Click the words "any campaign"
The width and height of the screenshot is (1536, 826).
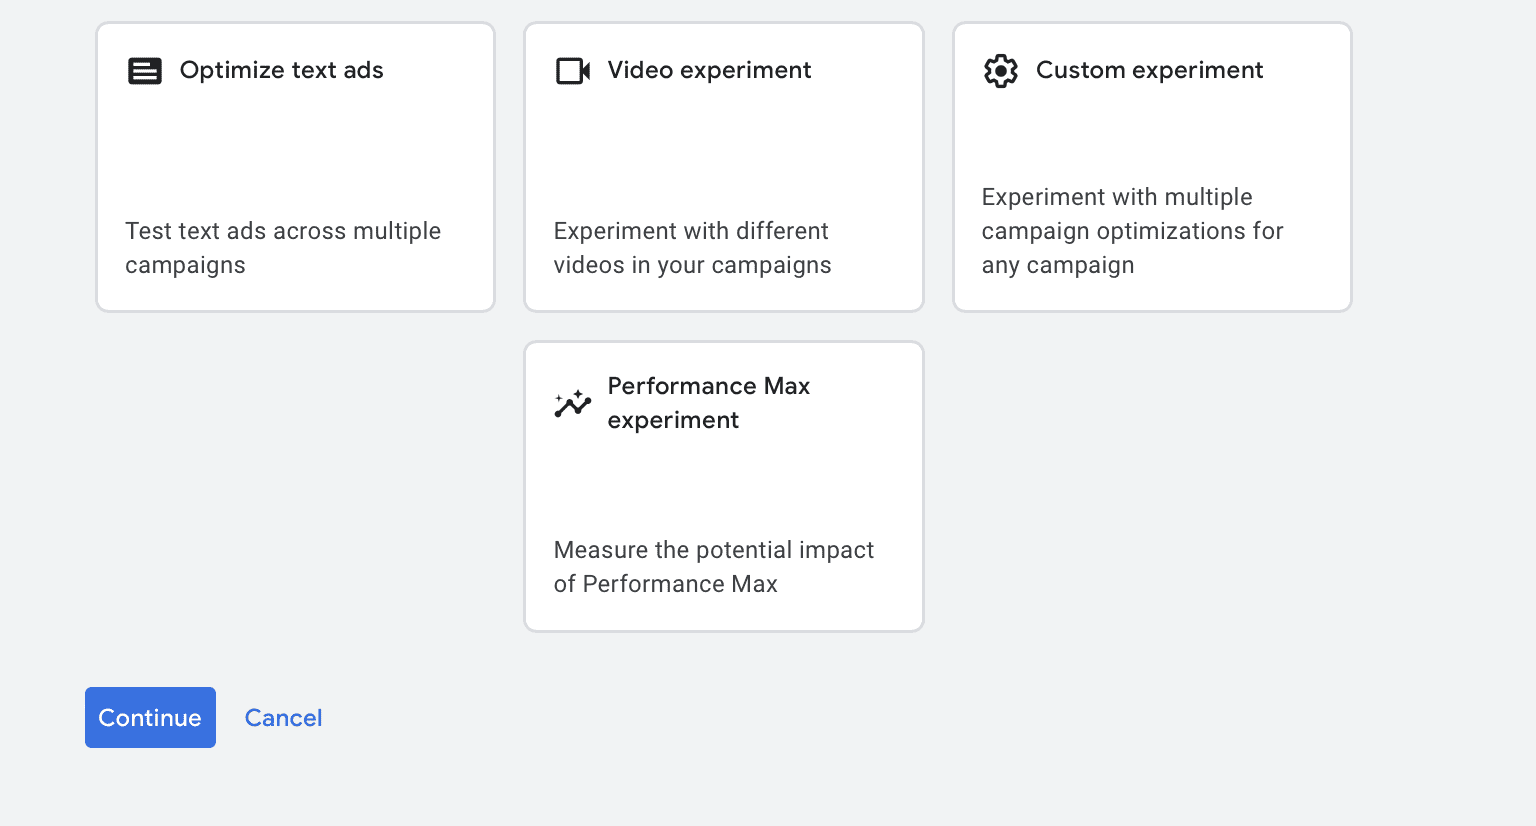1058,265
